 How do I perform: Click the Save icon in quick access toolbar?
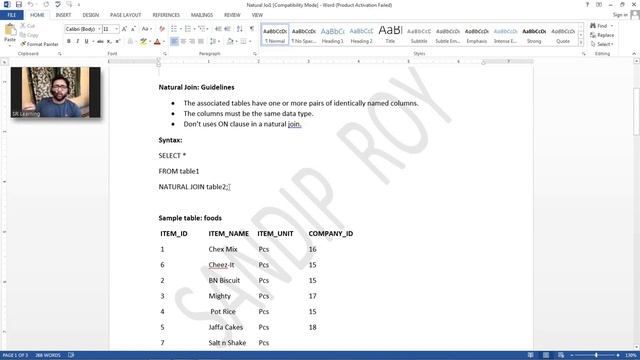coord(18,4)
